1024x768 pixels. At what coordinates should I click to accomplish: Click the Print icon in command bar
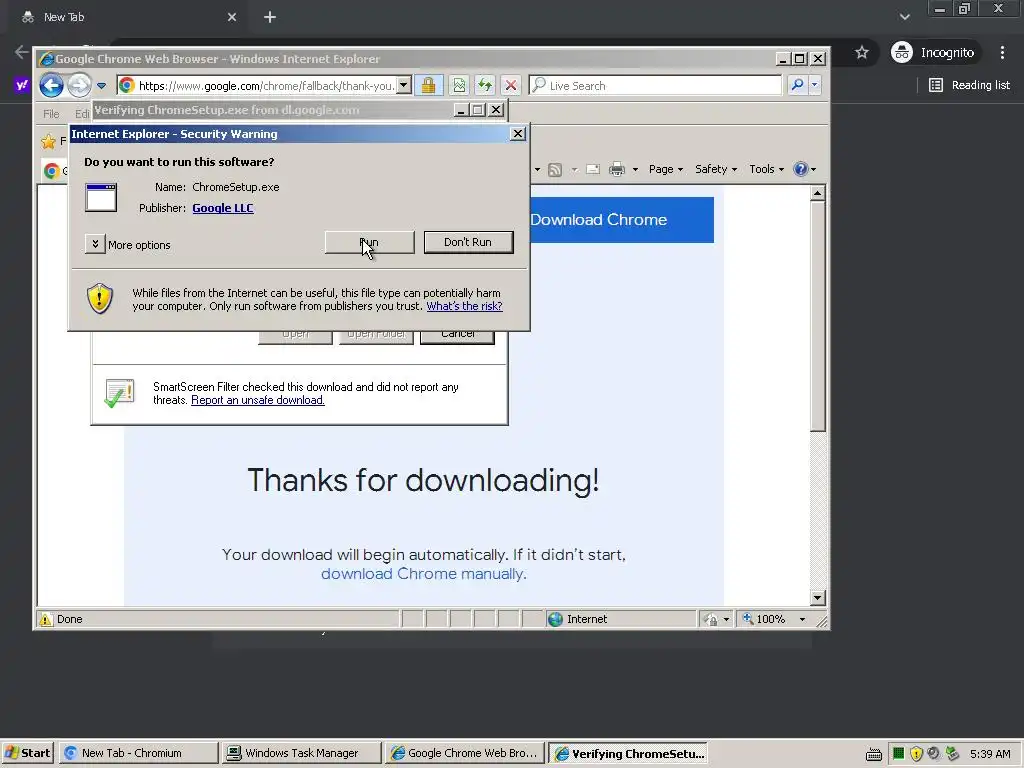pos(617,170)
